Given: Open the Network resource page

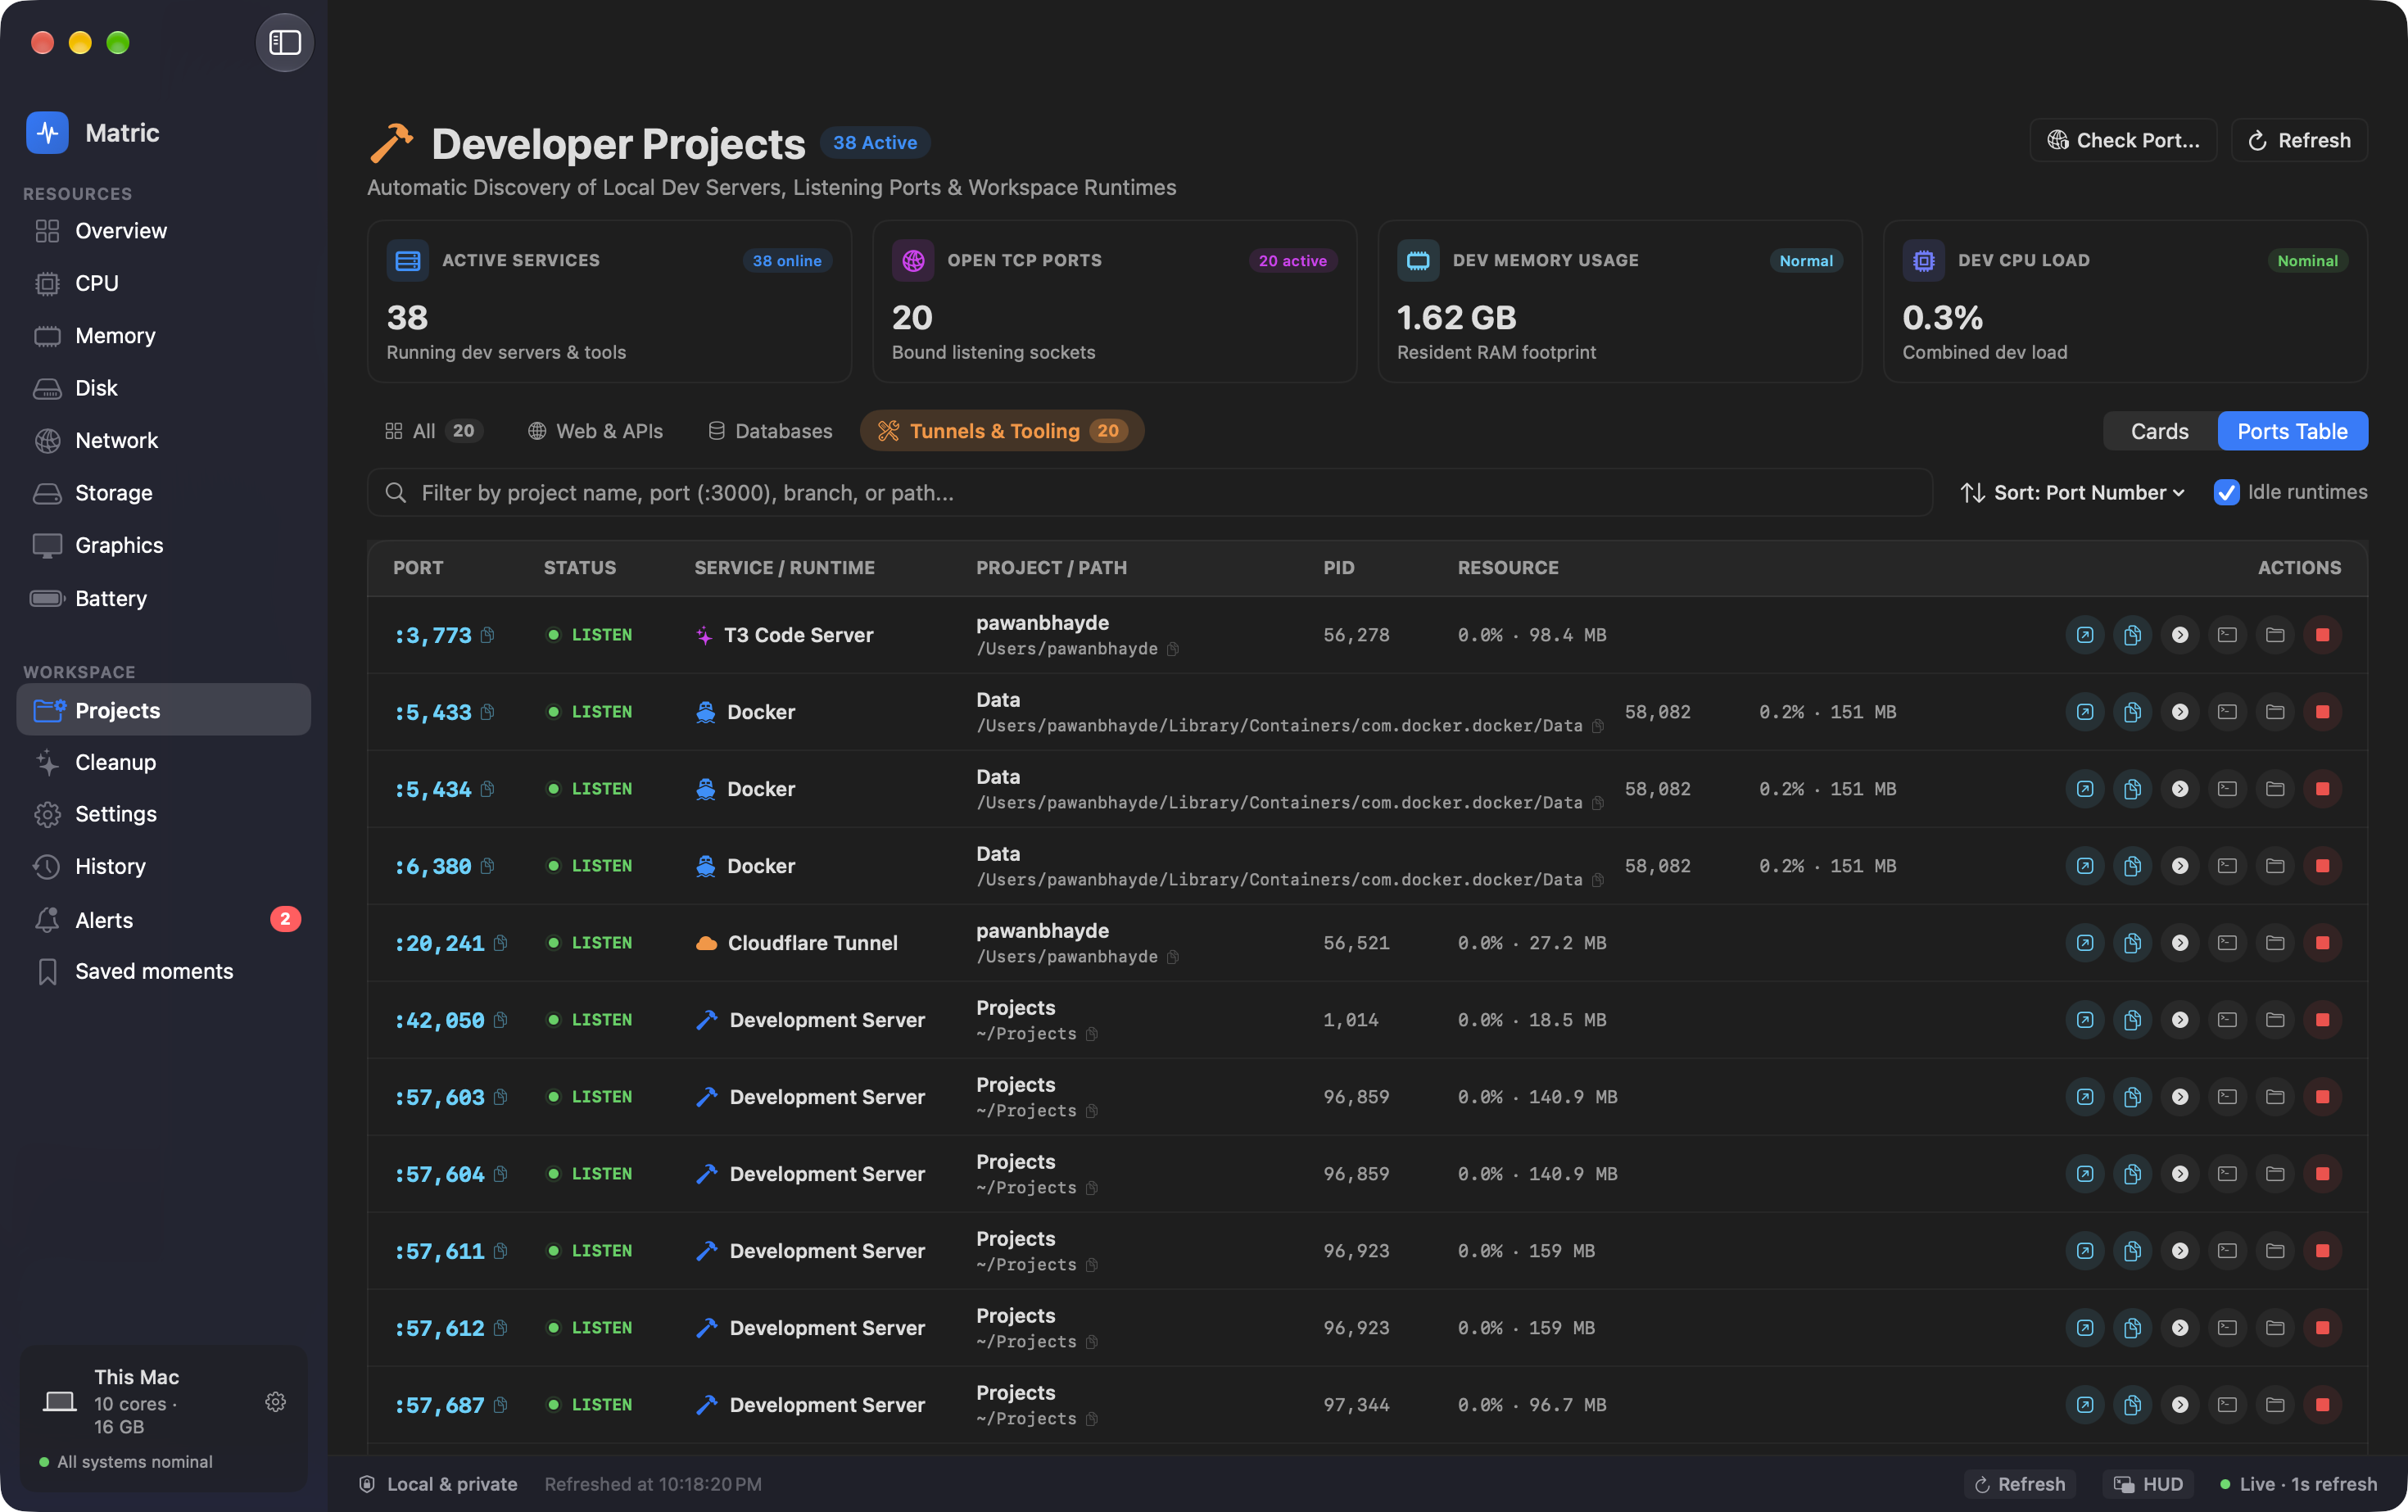Looking at the screenshot, I should point(164,440).
